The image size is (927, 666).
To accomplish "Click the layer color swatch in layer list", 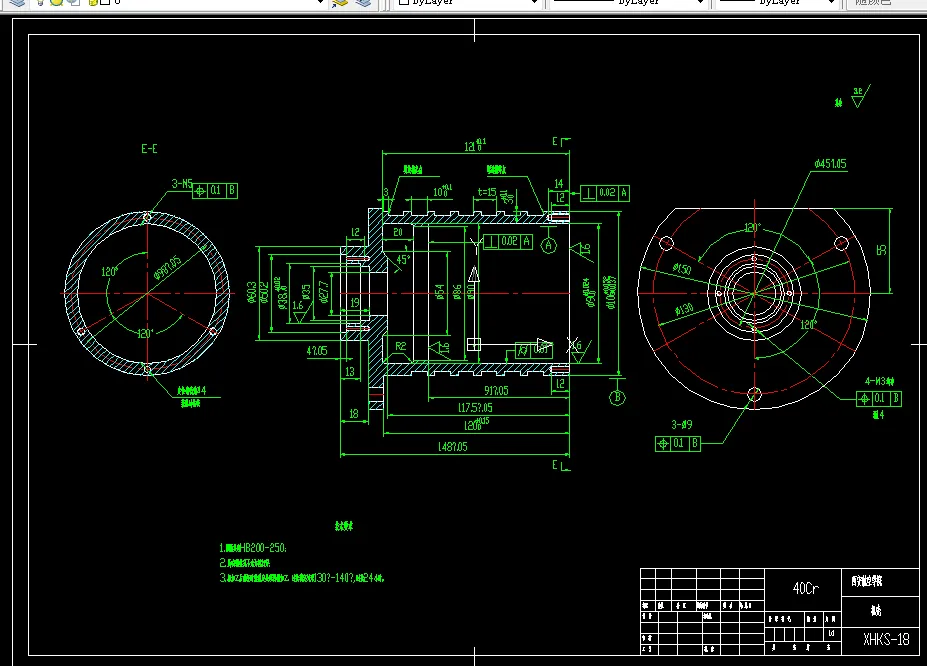I will coord(95,3).
